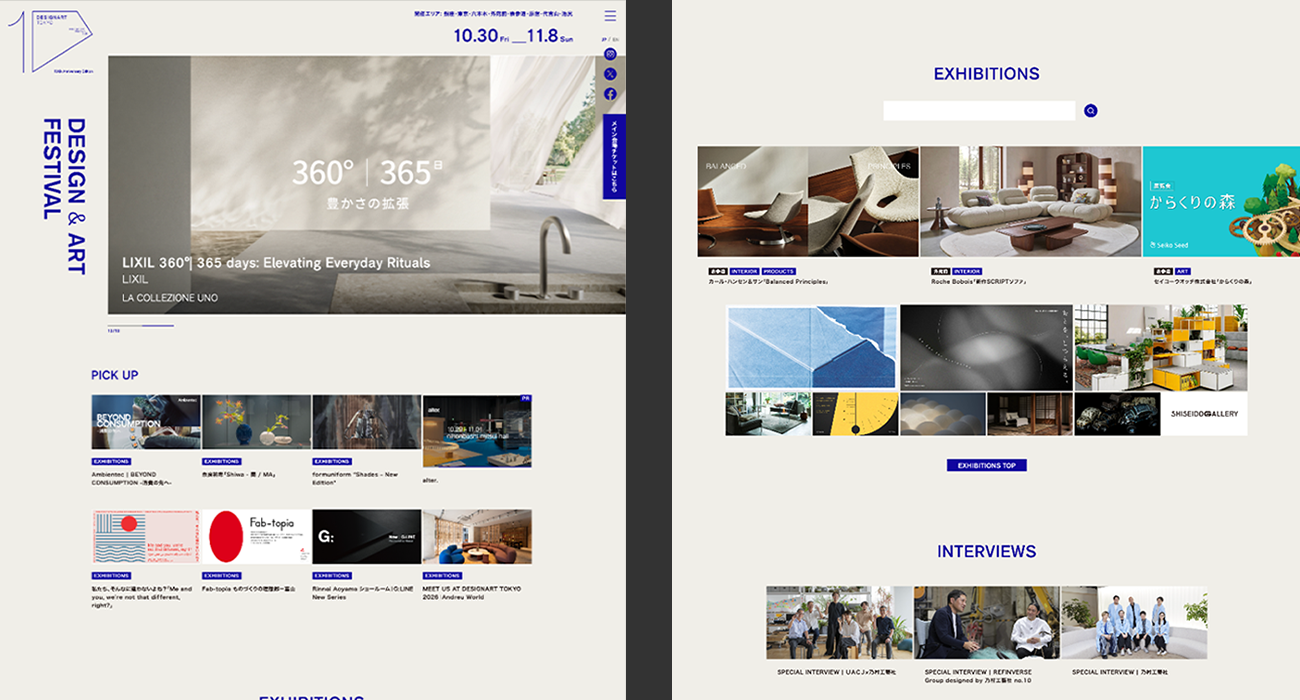Open the Fab-topia pick up card

pyautogui.click(x=256, y=537)
